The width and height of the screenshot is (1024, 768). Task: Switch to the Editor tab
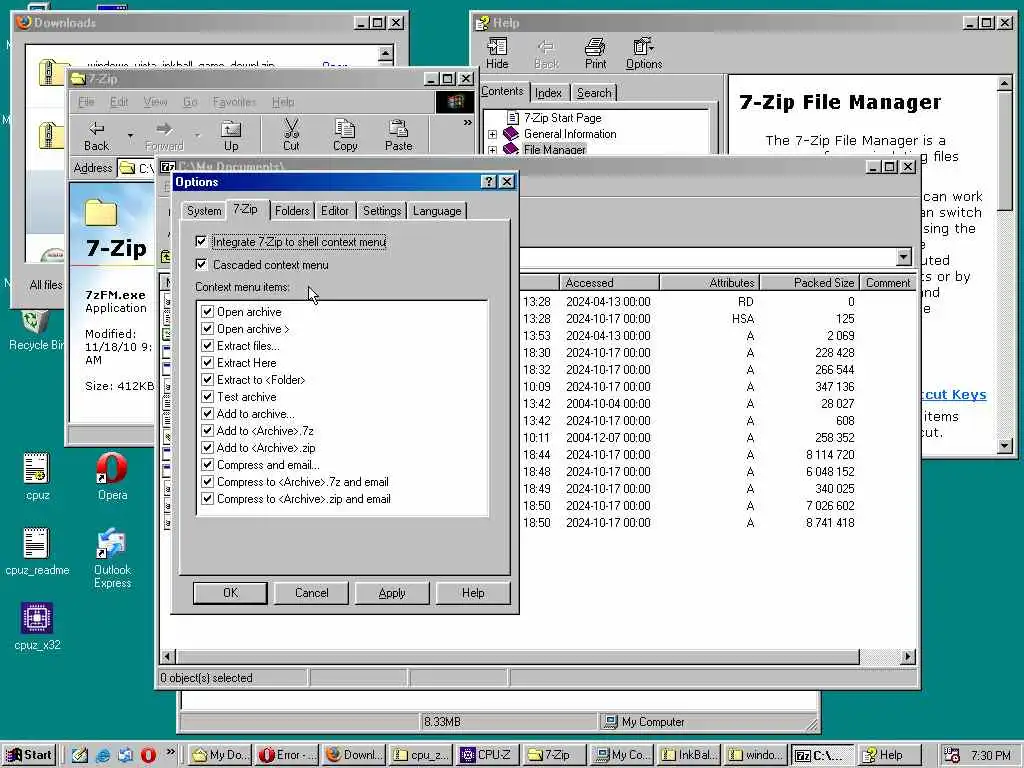coord(334,211)
